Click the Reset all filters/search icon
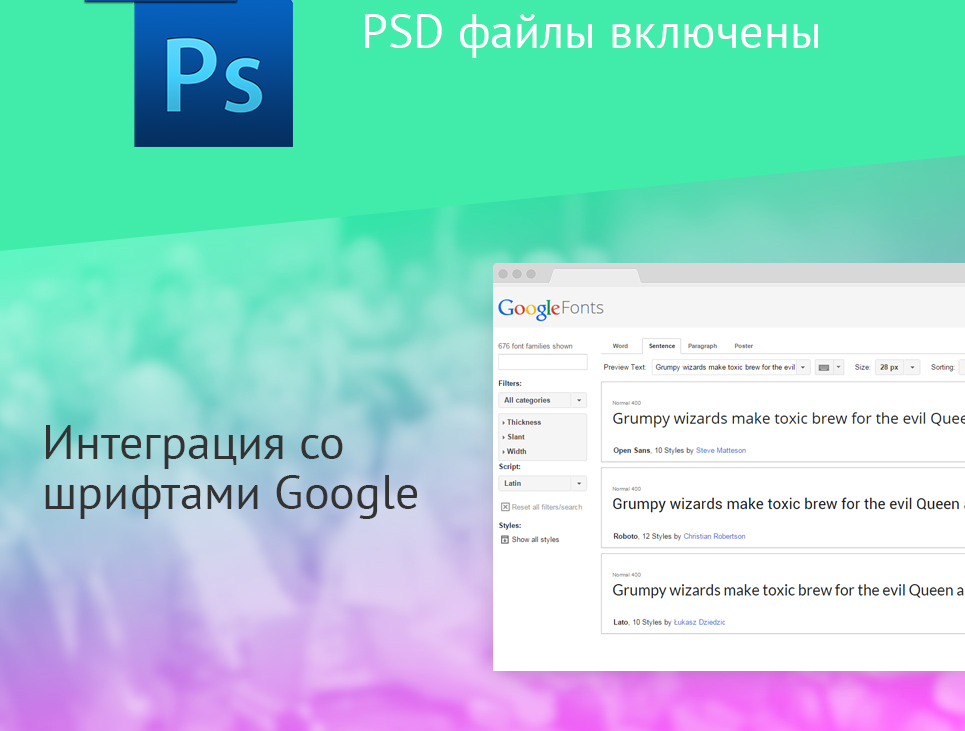965x731 pixels. pyautogui.click(x=505, y=507)
